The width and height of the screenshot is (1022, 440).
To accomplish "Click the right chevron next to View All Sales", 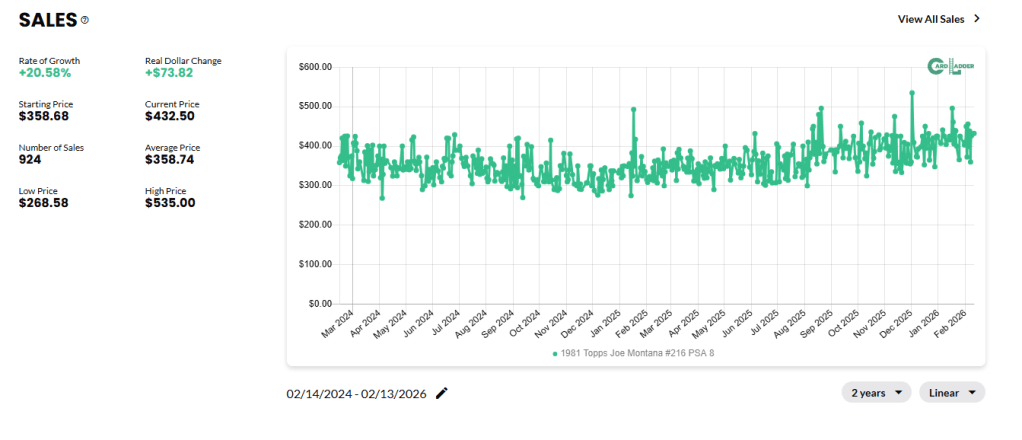I will (977, 18).
